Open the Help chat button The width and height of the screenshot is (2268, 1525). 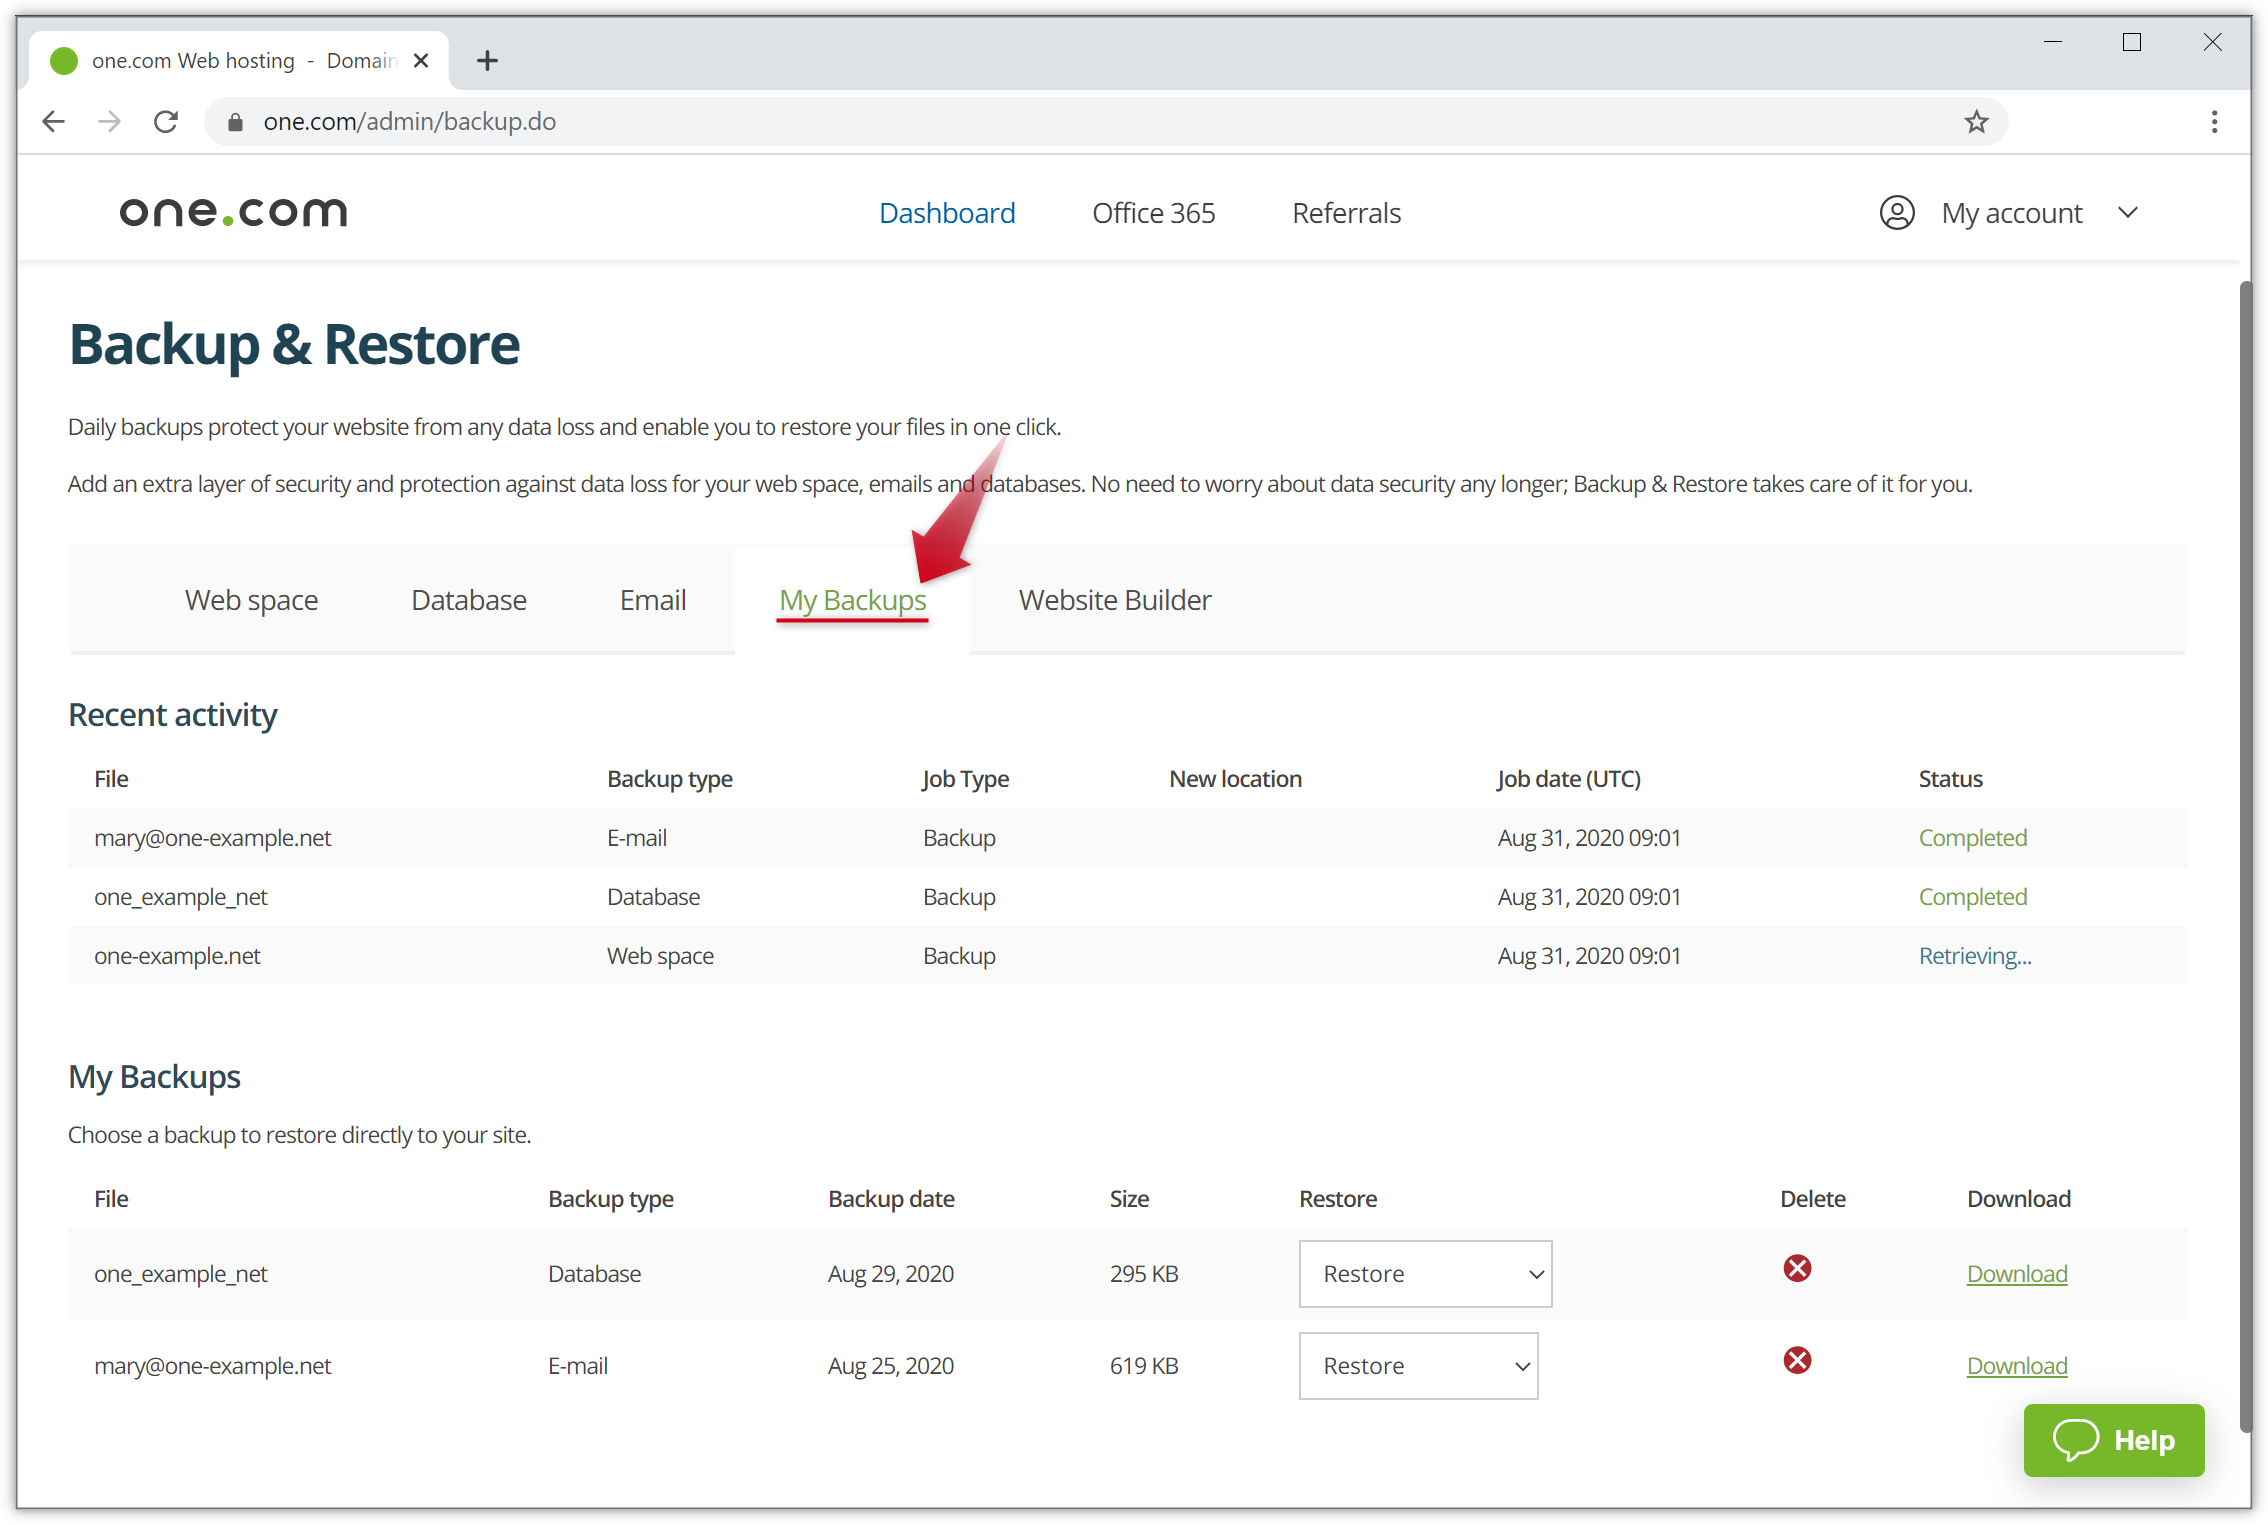2113,1440
